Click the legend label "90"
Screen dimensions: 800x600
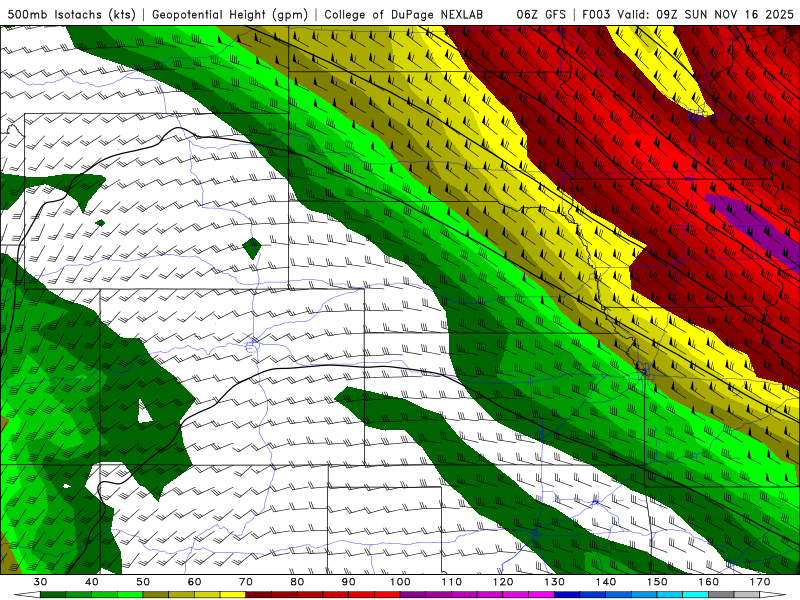[348, 582]
